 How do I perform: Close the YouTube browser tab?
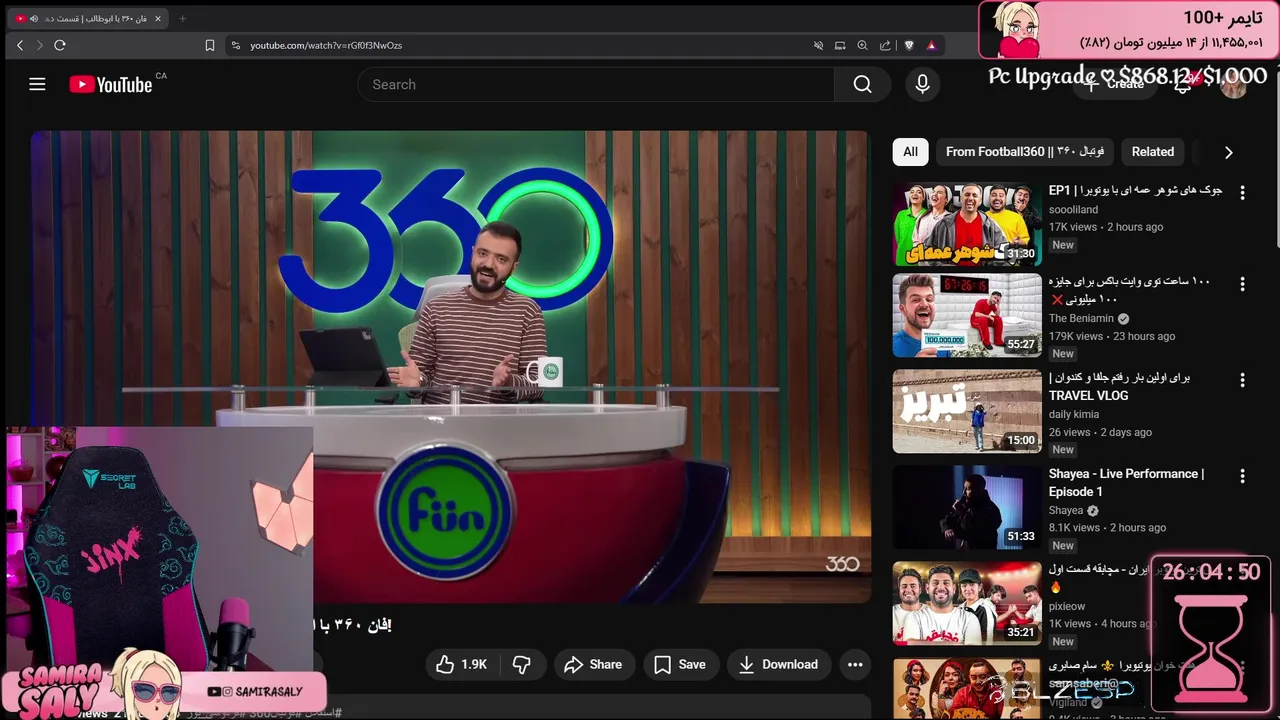(157, 18)
